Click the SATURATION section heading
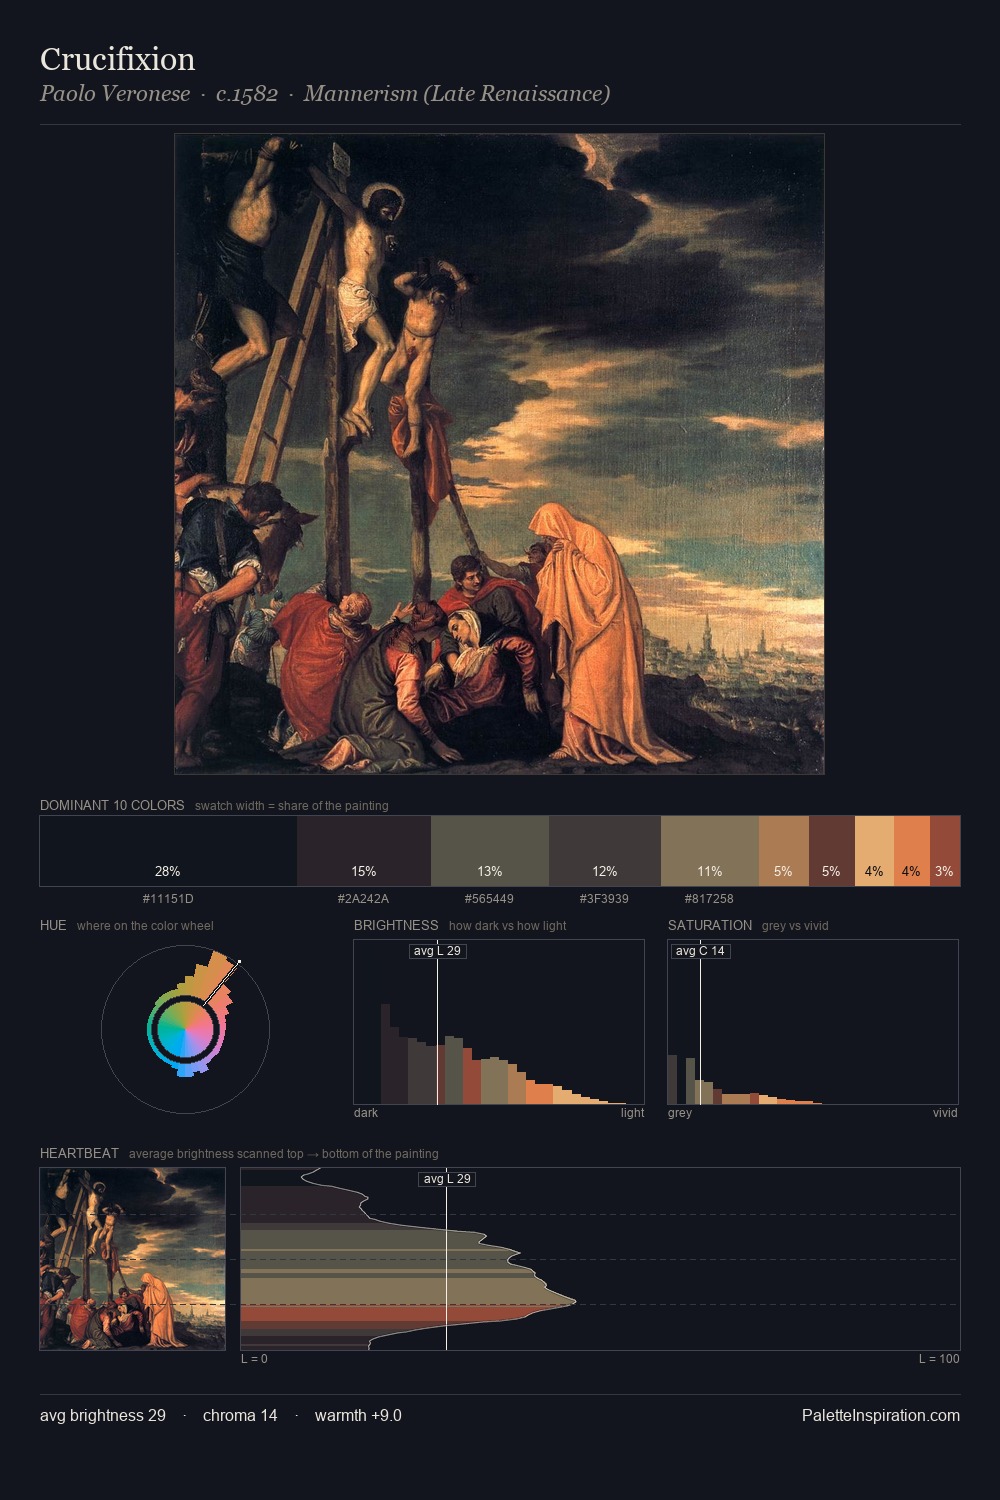 [710, 925]
